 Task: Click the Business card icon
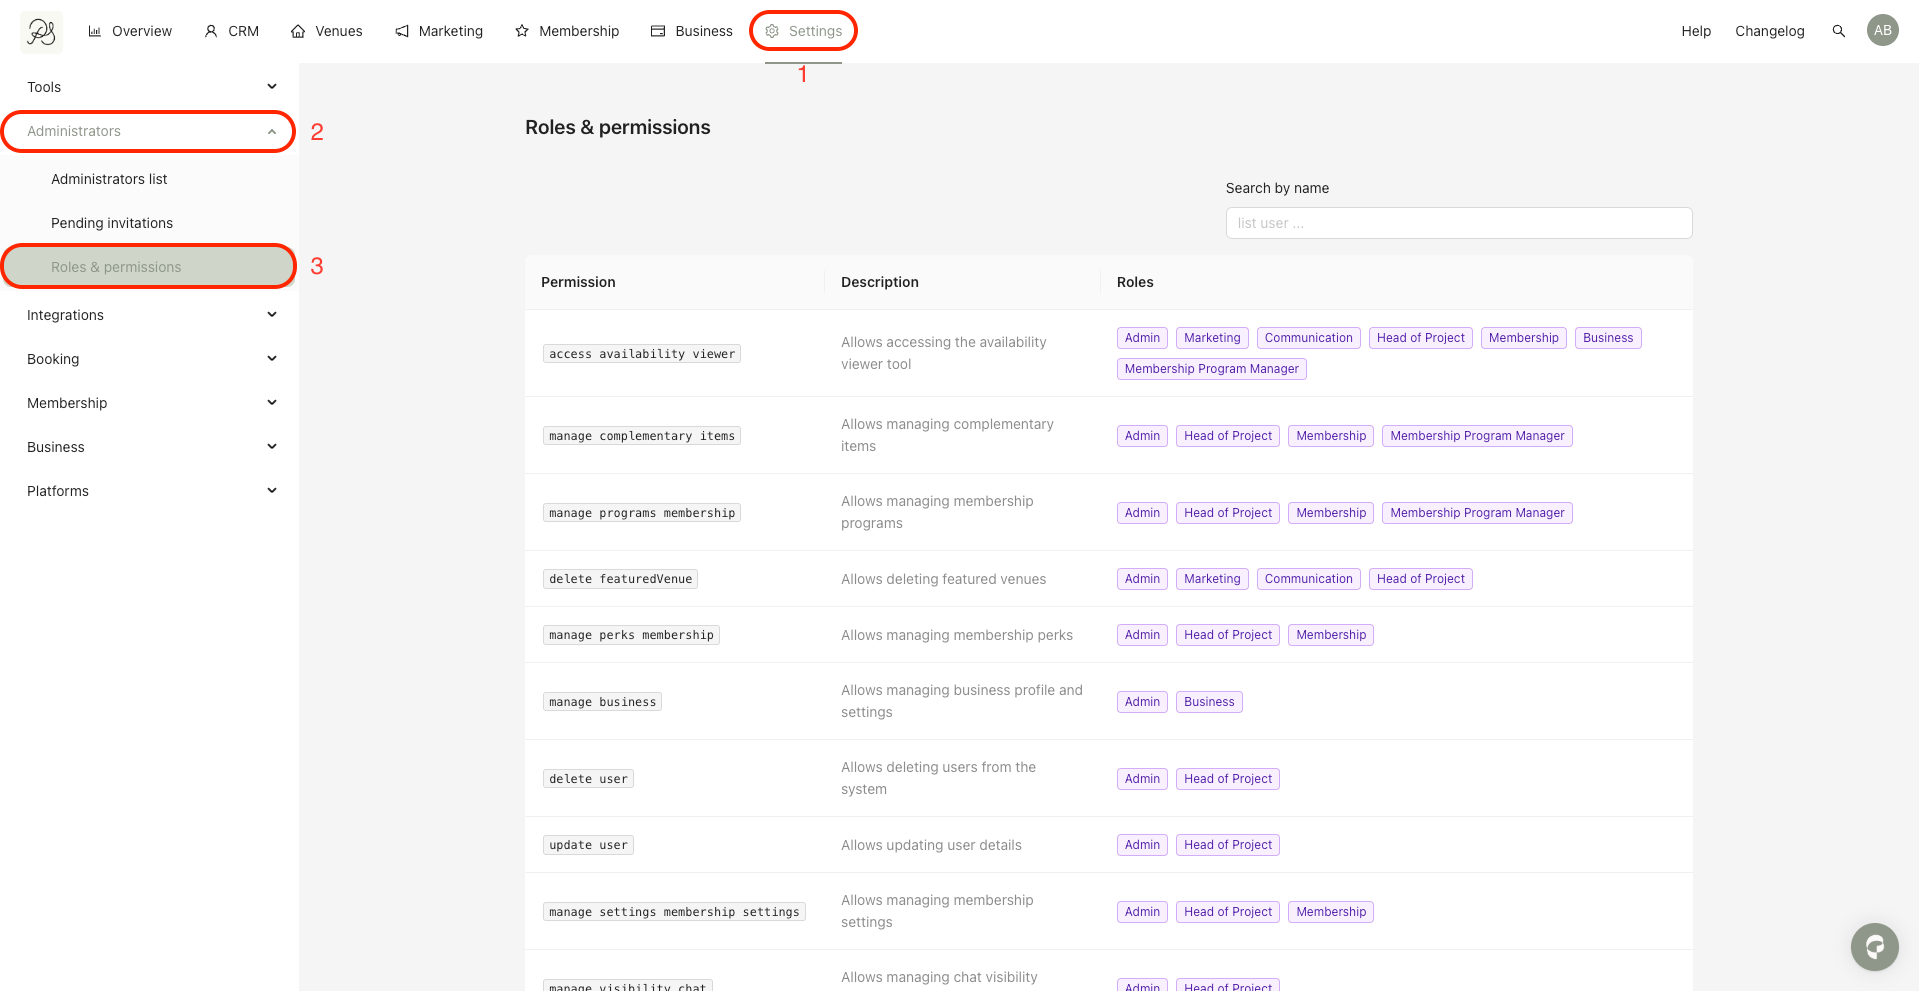[x=658, y=31]
